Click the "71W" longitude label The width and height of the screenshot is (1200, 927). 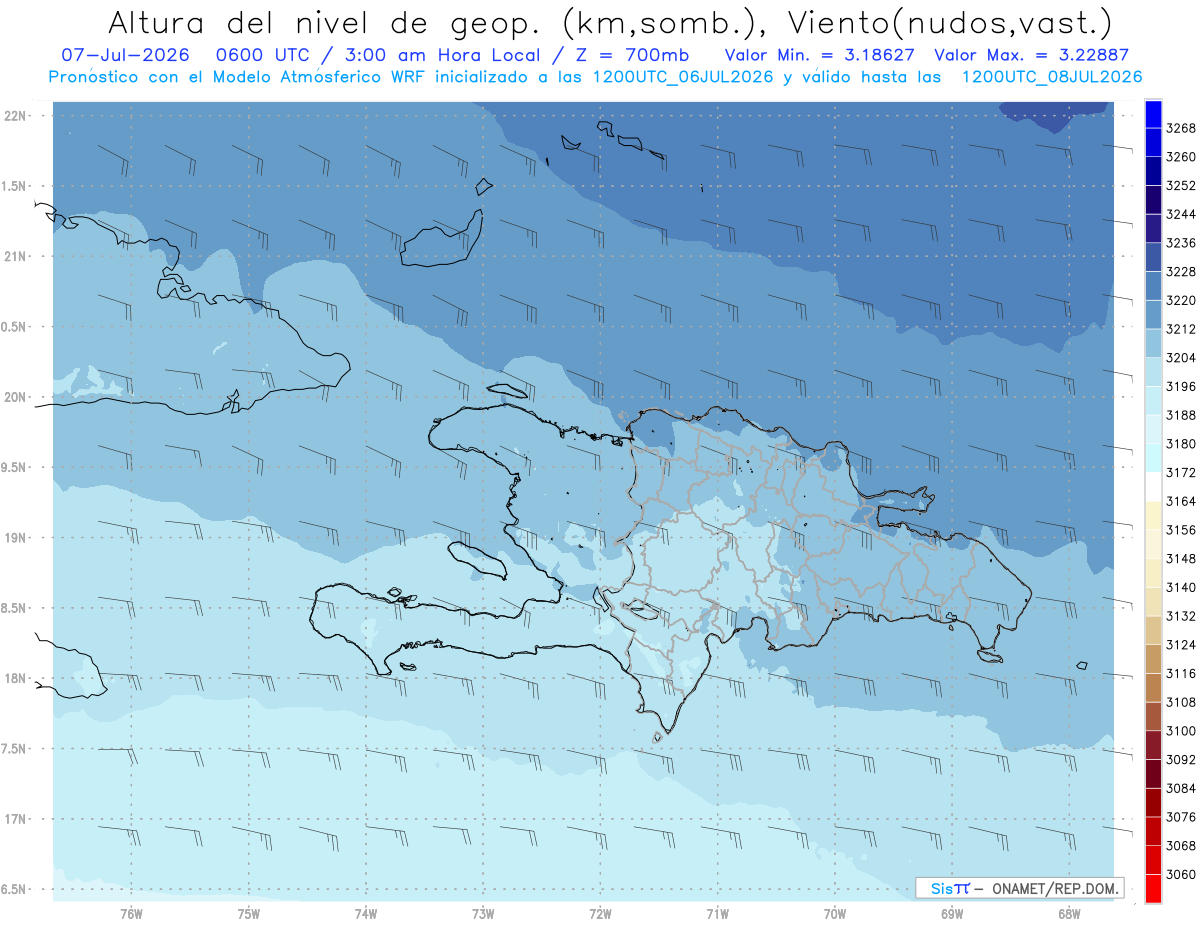tap(718, 913)
